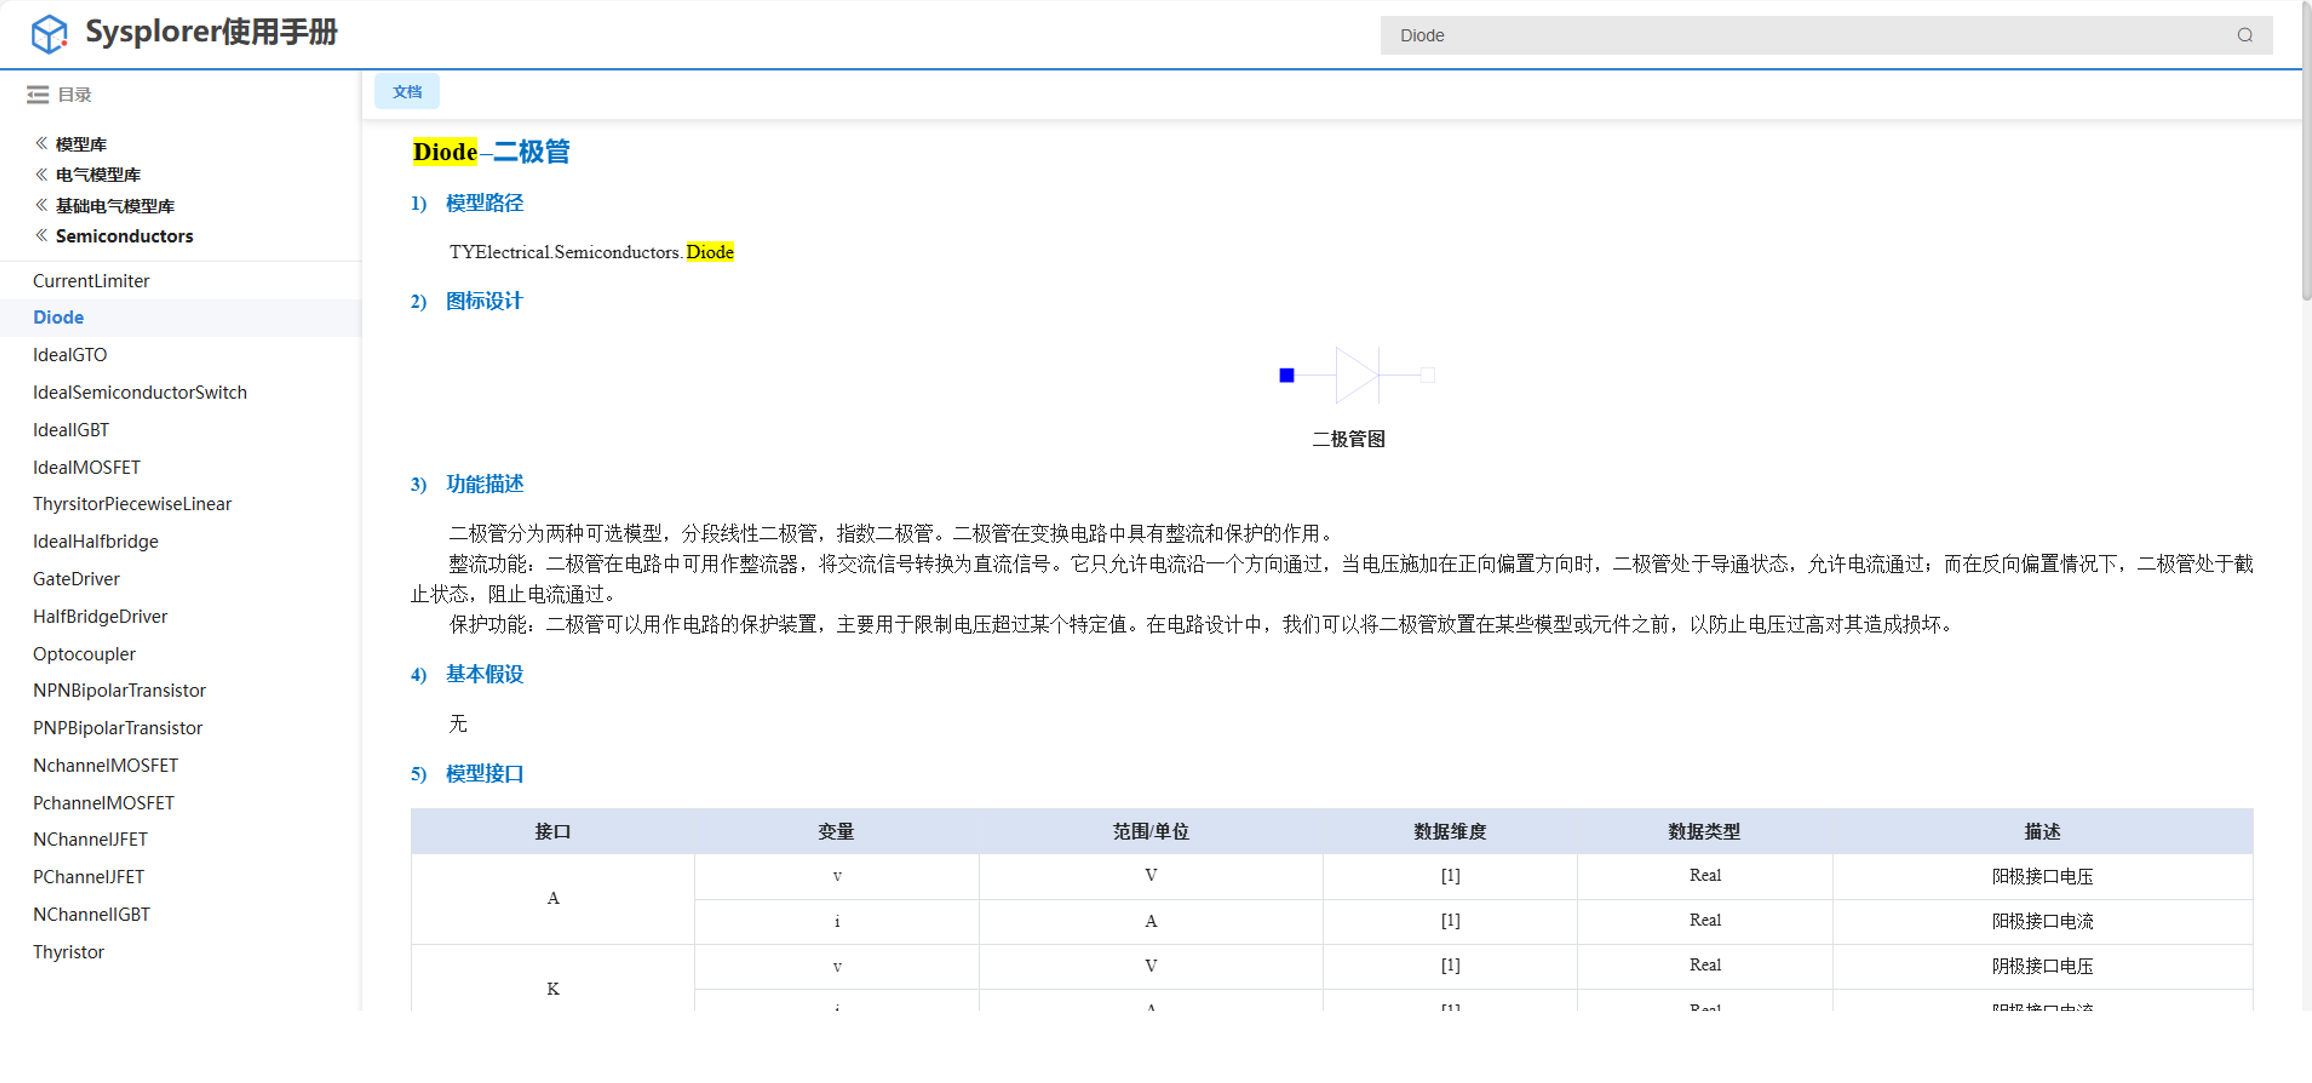Select IdealGTO from the list
Screen dimensions: 2312x1083
click(70, 355)
